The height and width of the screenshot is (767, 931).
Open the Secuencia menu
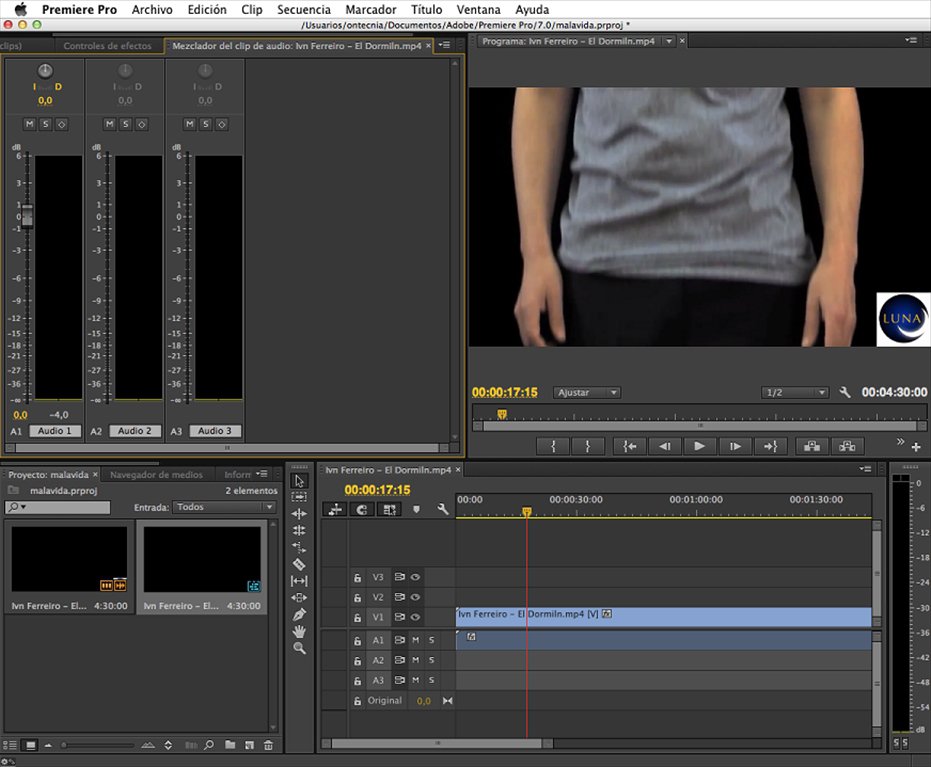click(303, 9)
